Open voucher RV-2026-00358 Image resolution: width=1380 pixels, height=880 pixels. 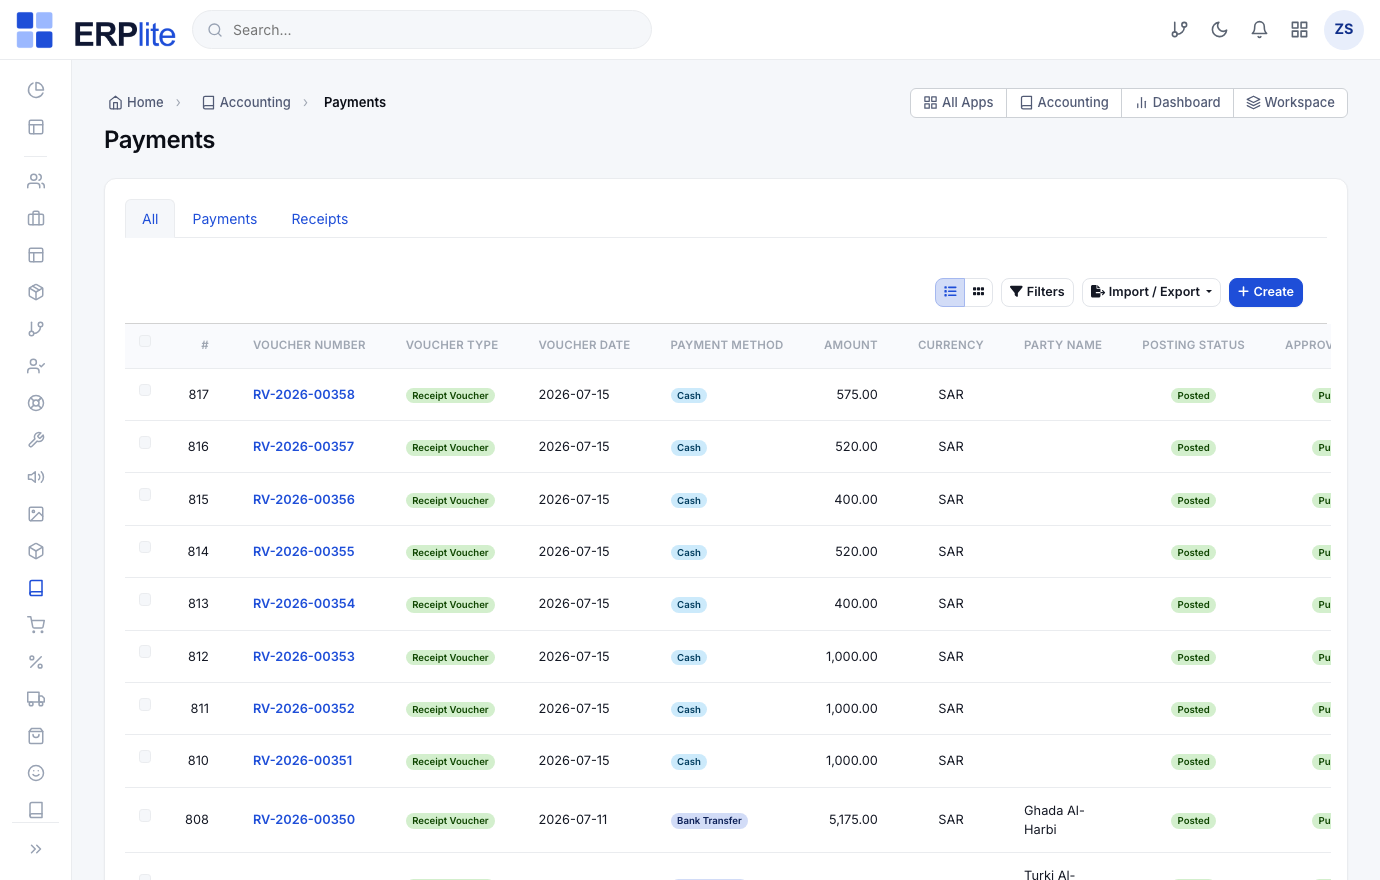click(304, 394)
